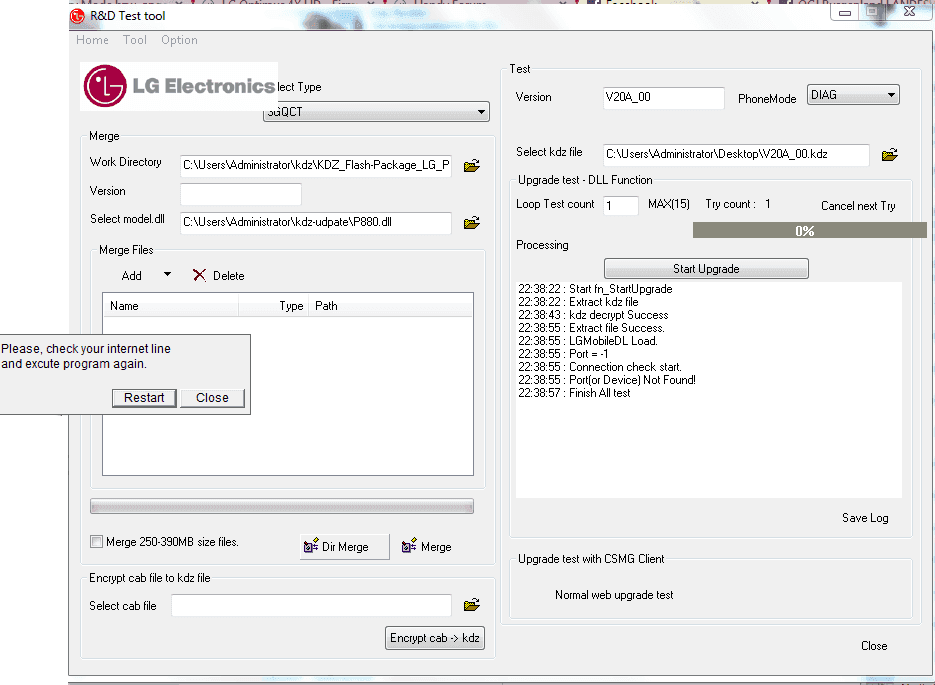Click the Add button
The height and width of the screenshot is (685, 935).
click(131, 275)
